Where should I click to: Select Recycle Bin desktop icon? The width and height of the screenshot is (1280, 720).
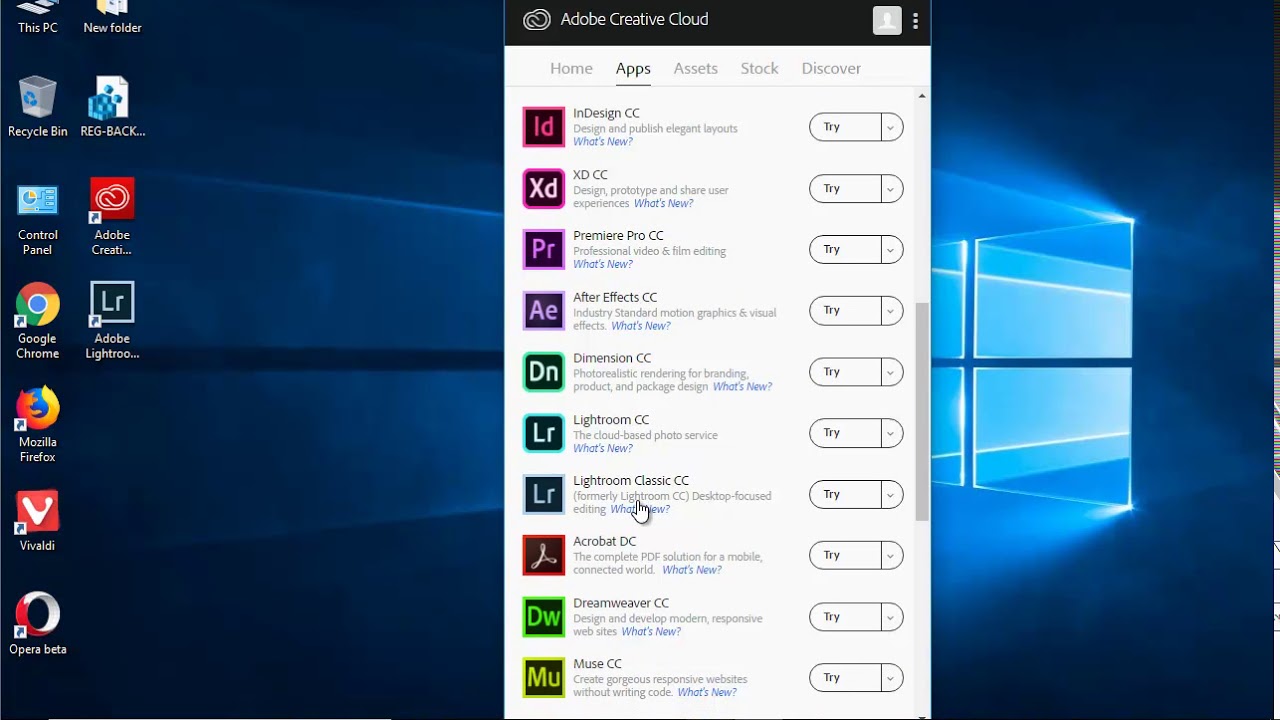point(38,107)
